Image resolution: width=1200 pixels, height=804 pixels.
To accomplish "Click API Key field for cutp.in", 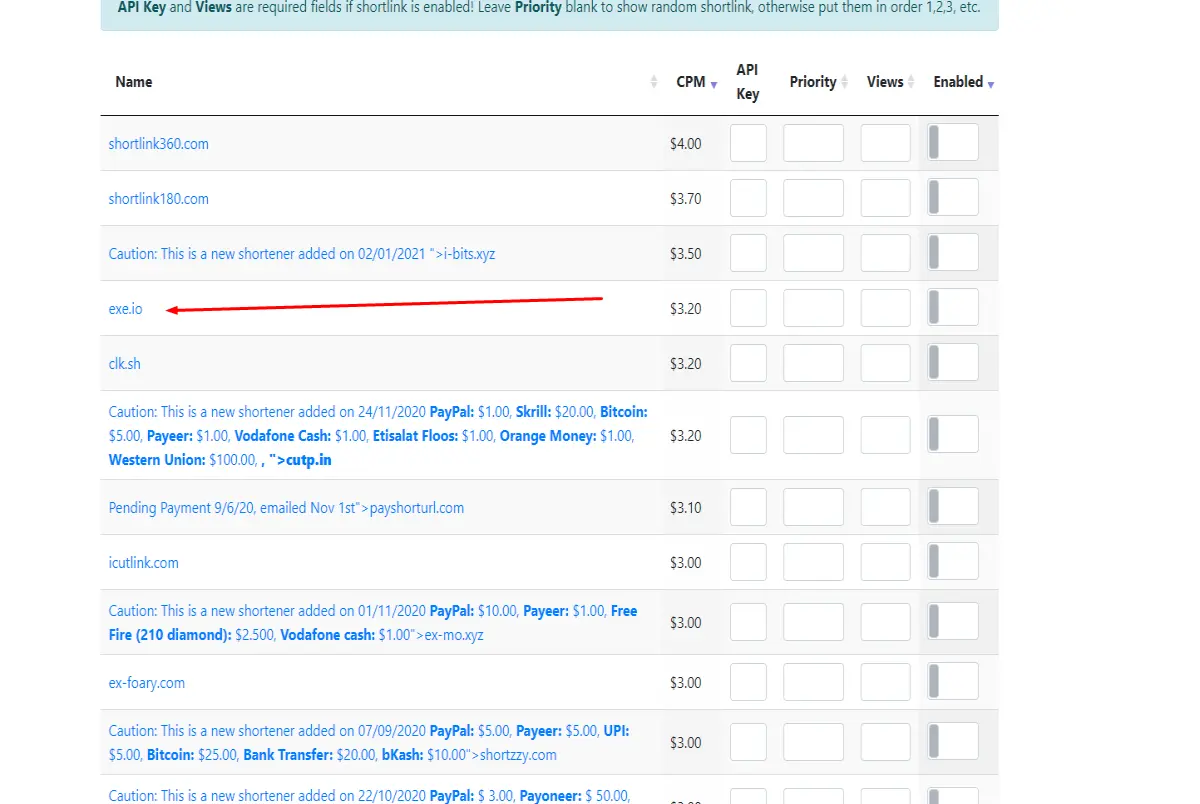I will click(748, 435).
